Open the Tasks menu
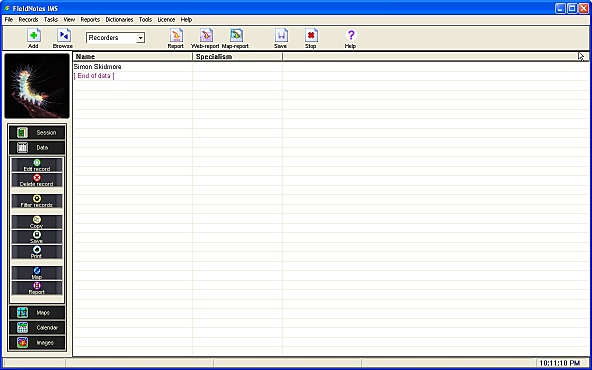This screenshot has width=592, height=370. tap(51, 20)
